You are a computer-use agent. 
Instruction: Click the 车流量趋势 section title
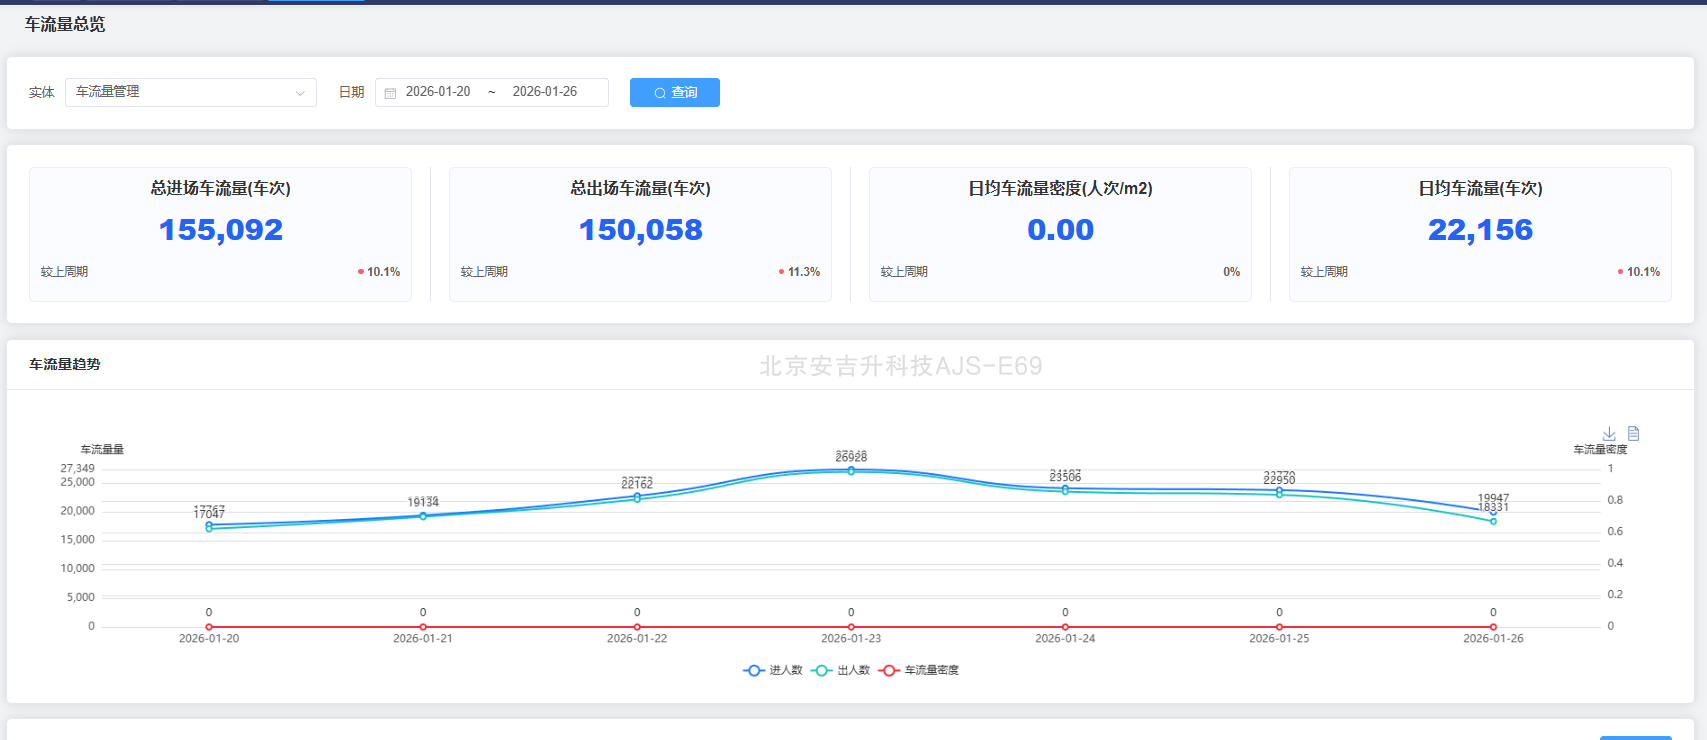[x=65, y=364]
